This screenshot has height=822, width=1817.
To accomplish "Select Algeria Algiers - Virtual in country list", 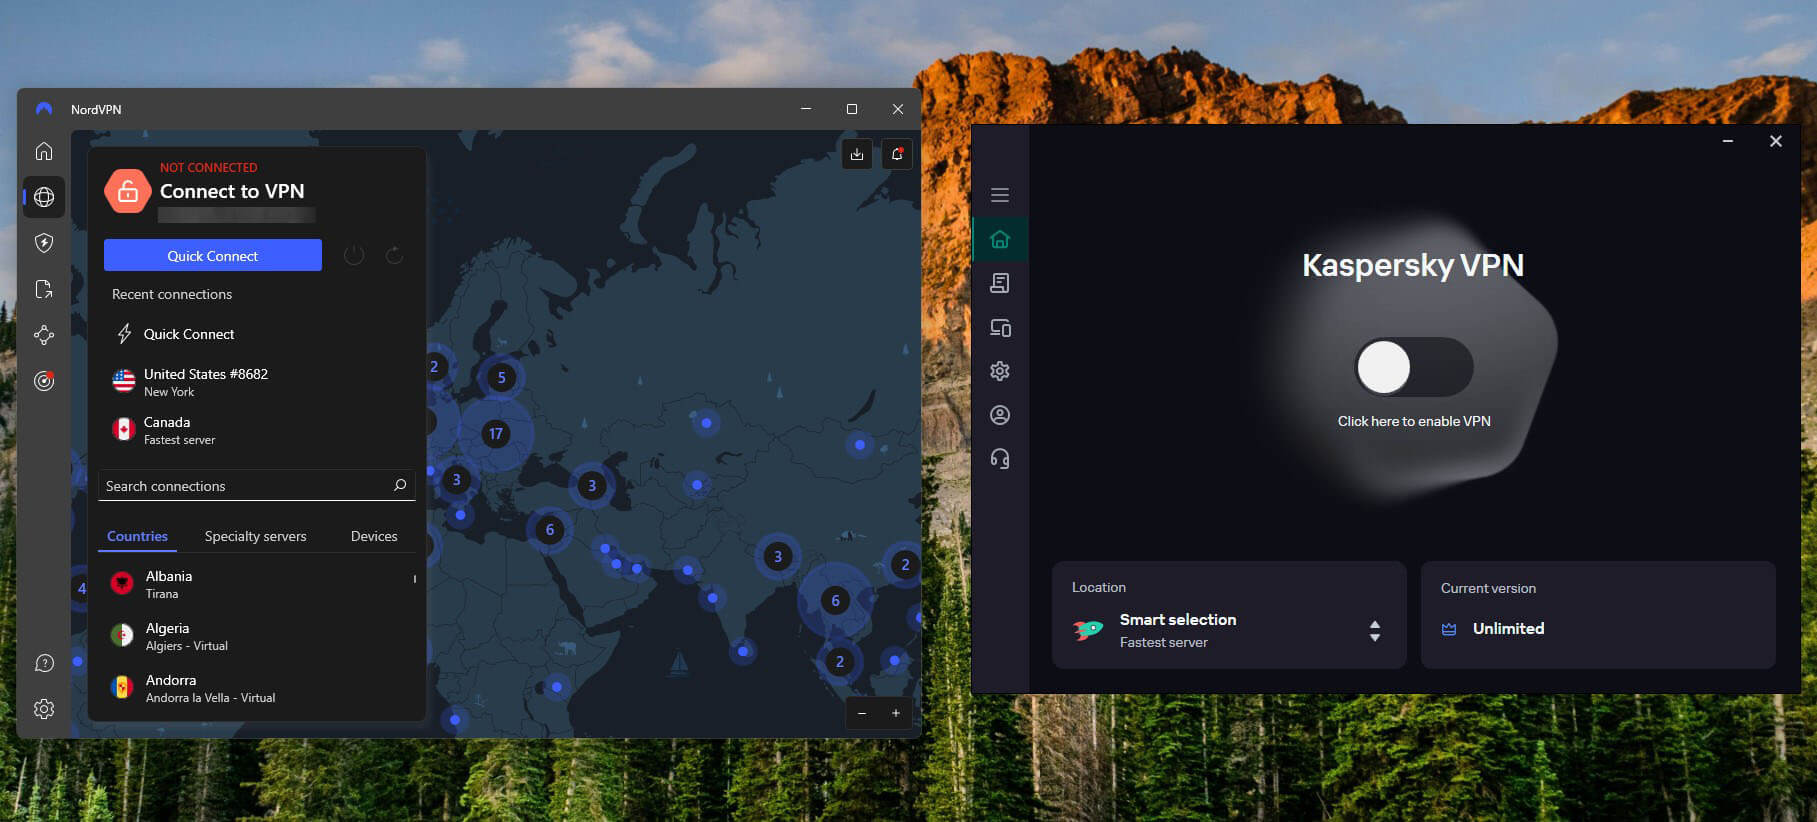I will (x=258, y=636).
